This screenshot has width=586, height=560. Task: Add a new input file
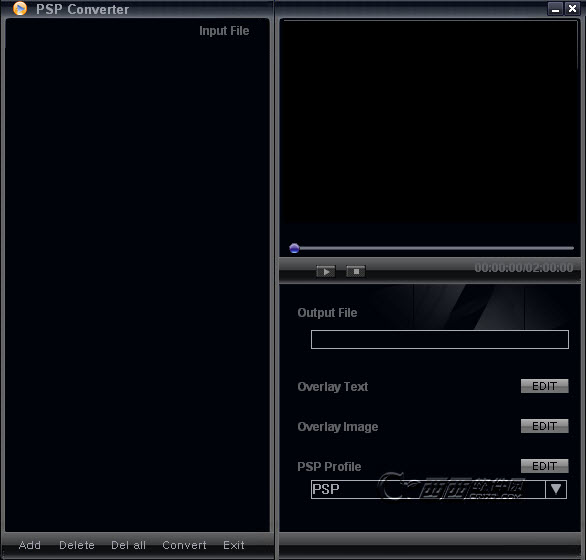pos(30,545)
